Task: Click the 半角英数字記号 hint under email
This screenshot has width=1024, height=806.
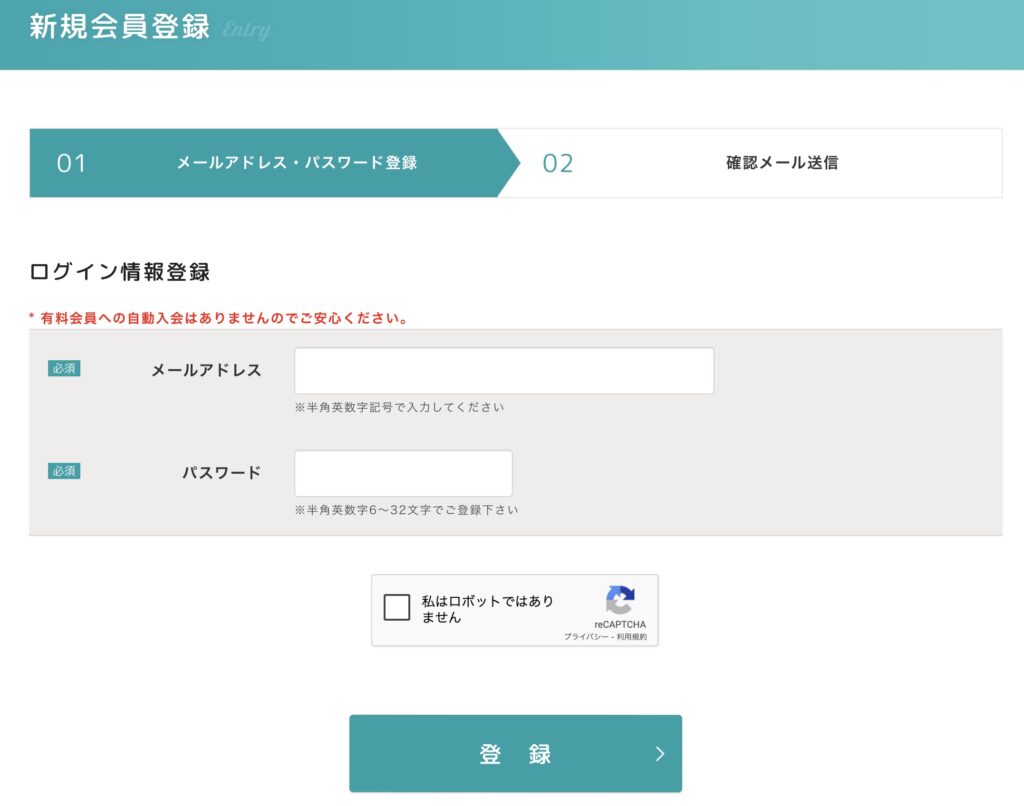Action: (x=399, y=407)
